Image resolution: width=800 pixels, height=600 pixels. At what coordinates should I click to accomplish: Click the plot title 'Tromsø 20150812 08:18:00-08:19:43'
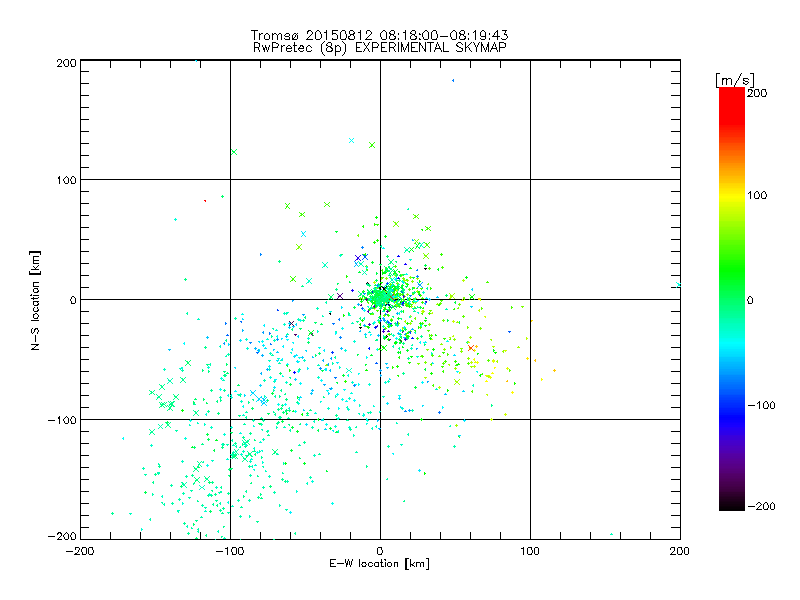click(x=379, y=35)
